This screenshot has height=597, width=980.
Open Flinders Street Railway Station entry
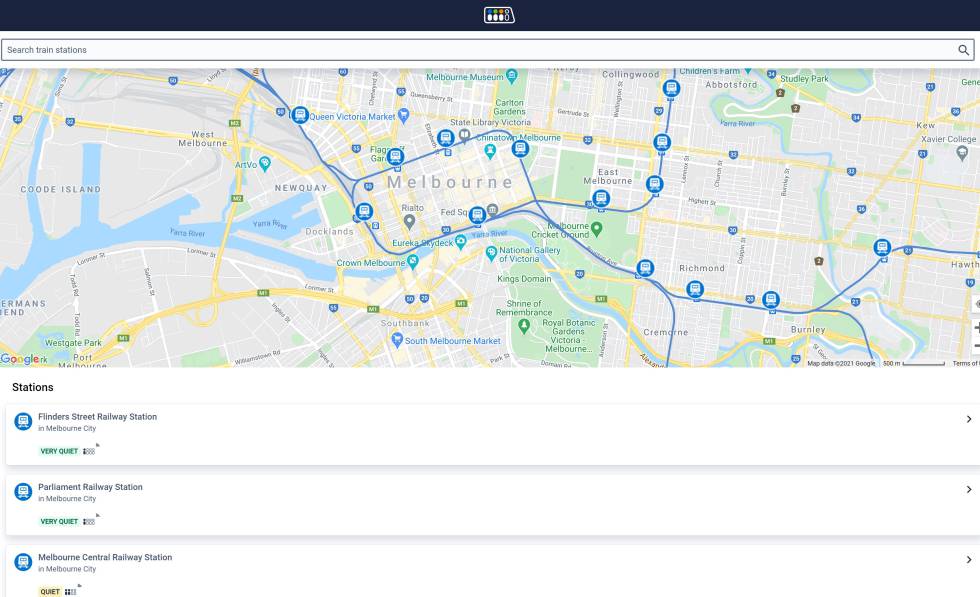(492, 434)
